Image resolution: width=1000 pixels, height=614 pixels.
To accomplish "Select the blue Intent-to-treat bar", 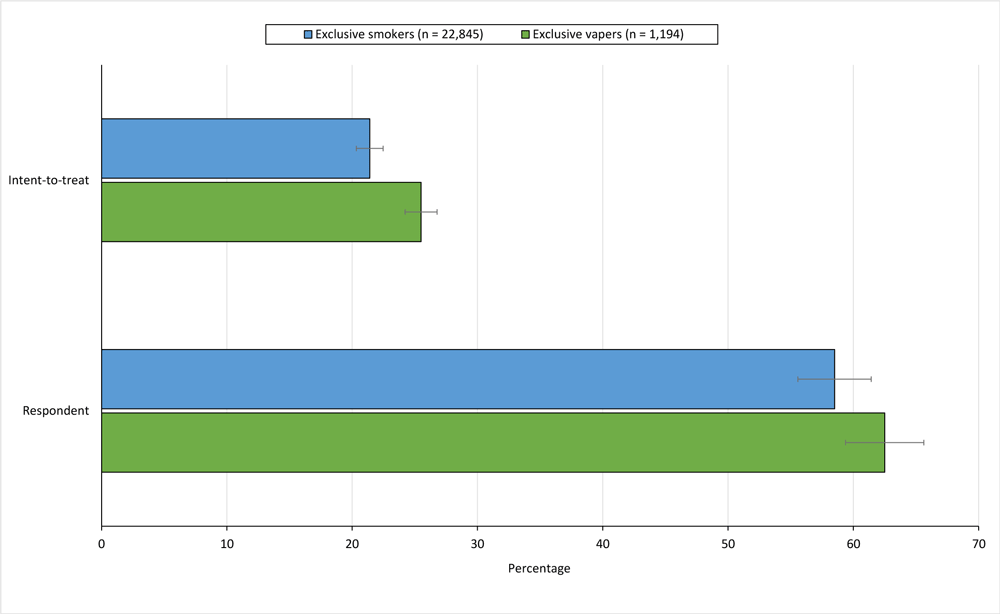I will click(x=230, y=148).
